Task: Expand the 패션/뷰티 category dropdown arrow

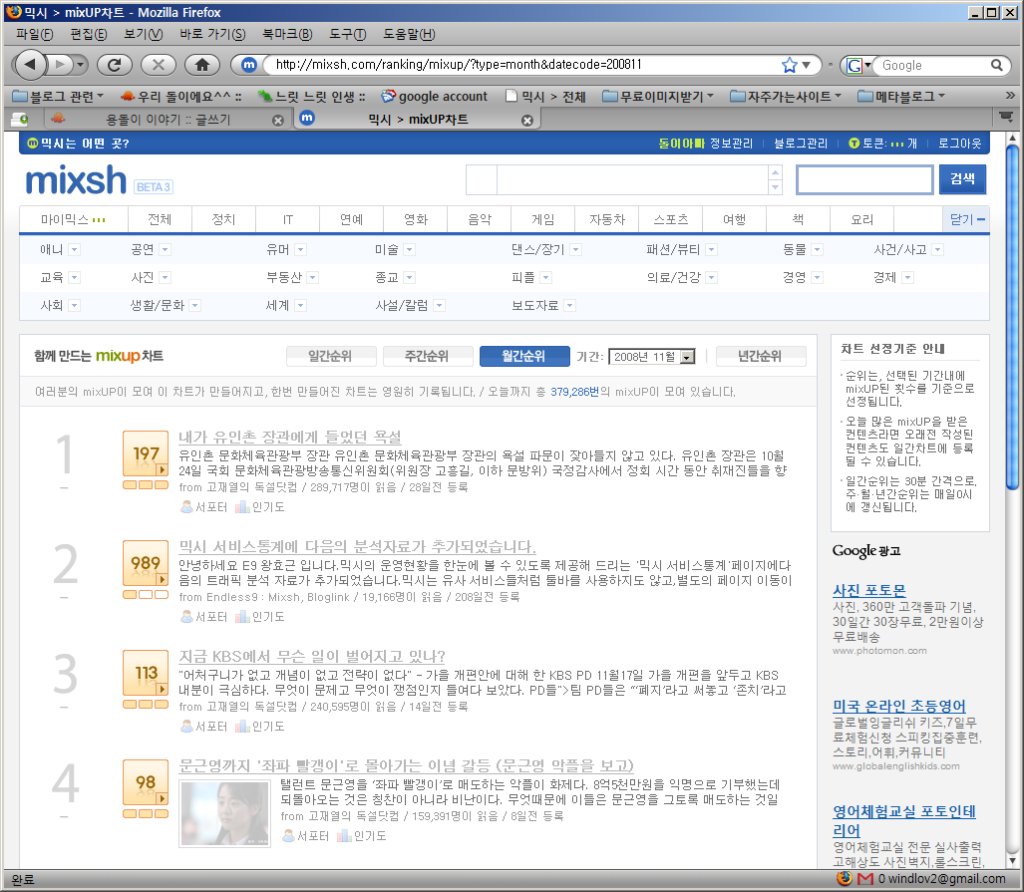Action: click(711, 249)
